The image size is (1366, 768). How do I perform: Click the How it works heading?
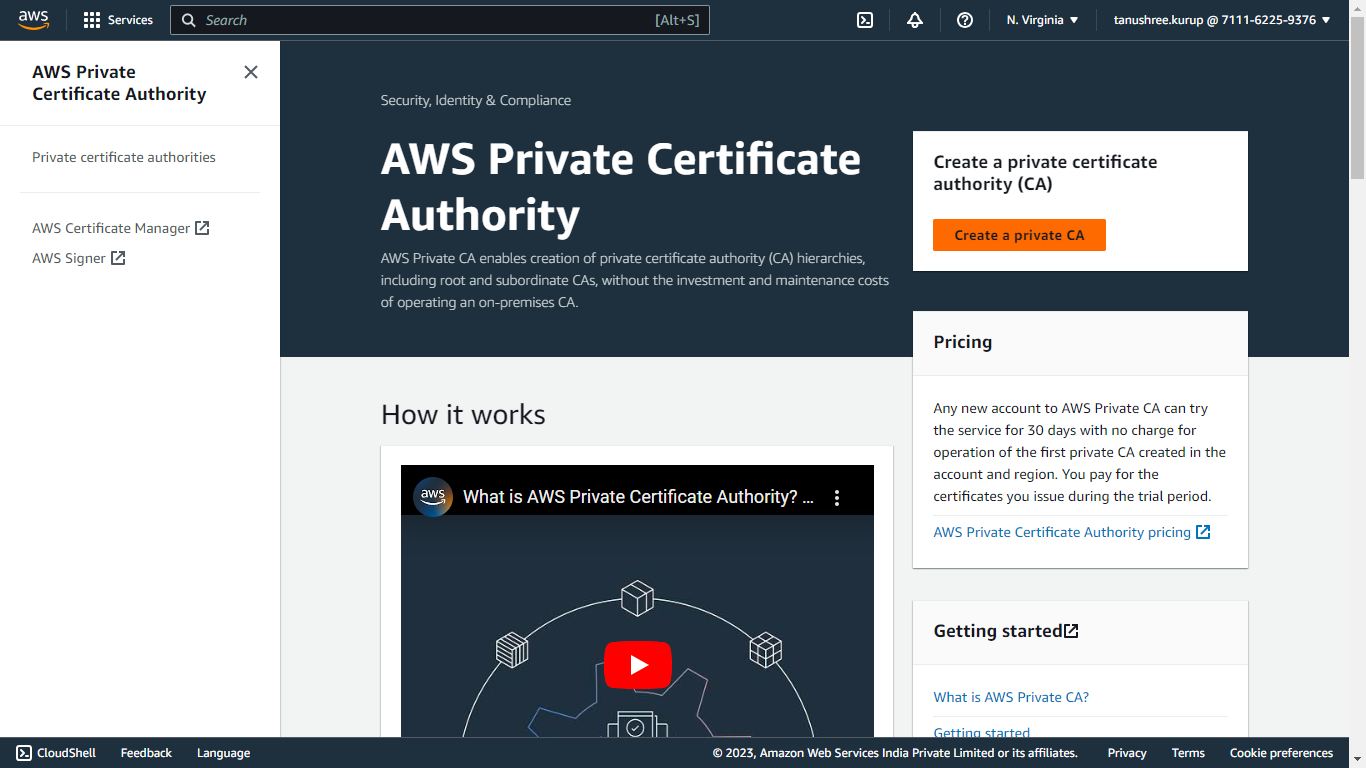pos(463,414)
